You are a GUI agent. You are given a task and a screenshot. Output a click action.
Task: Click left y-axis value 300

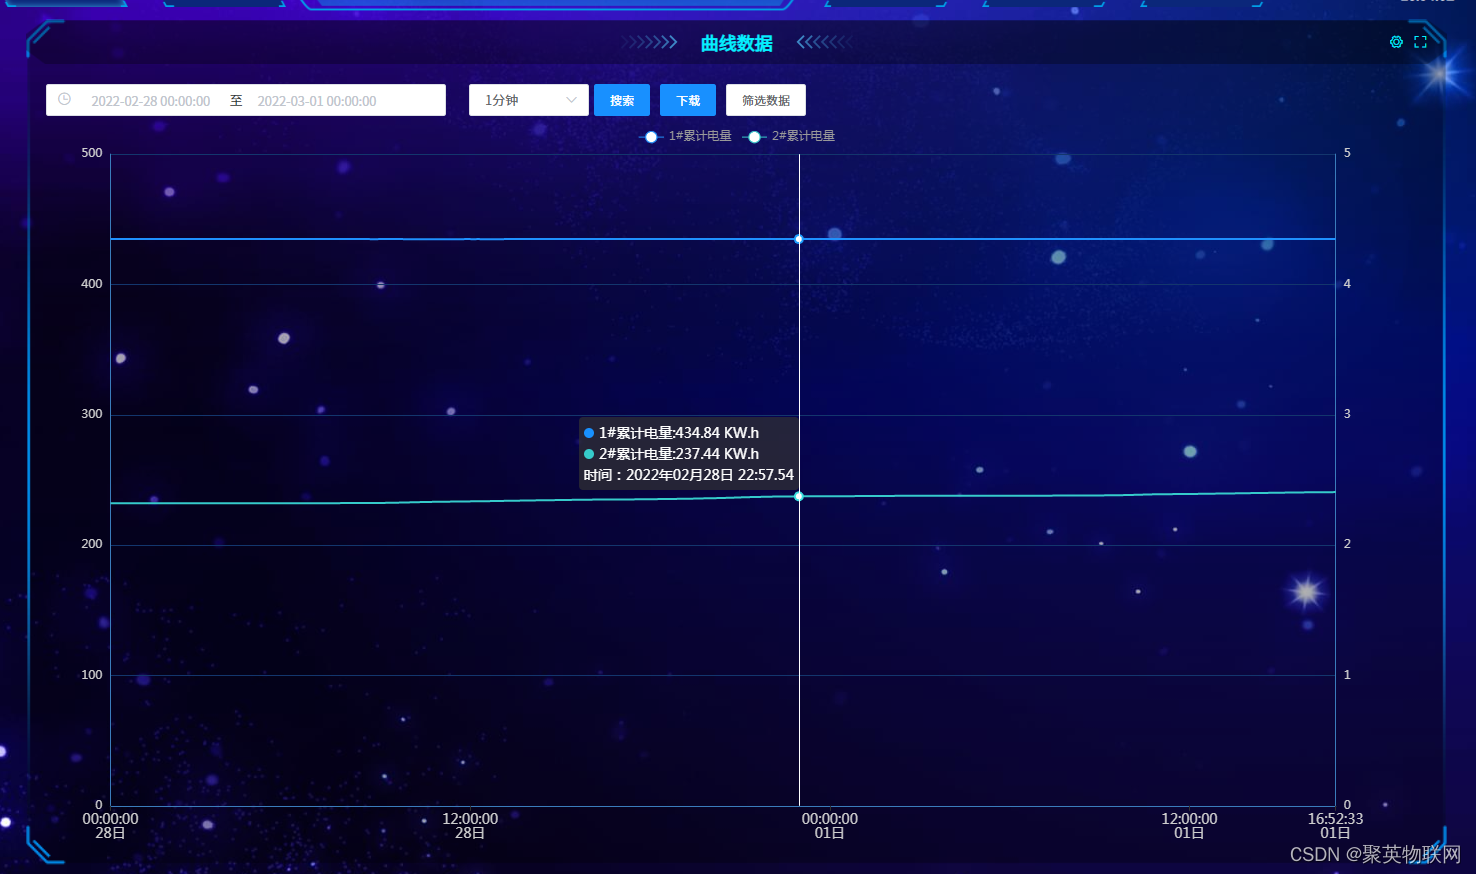pos(92,414)
